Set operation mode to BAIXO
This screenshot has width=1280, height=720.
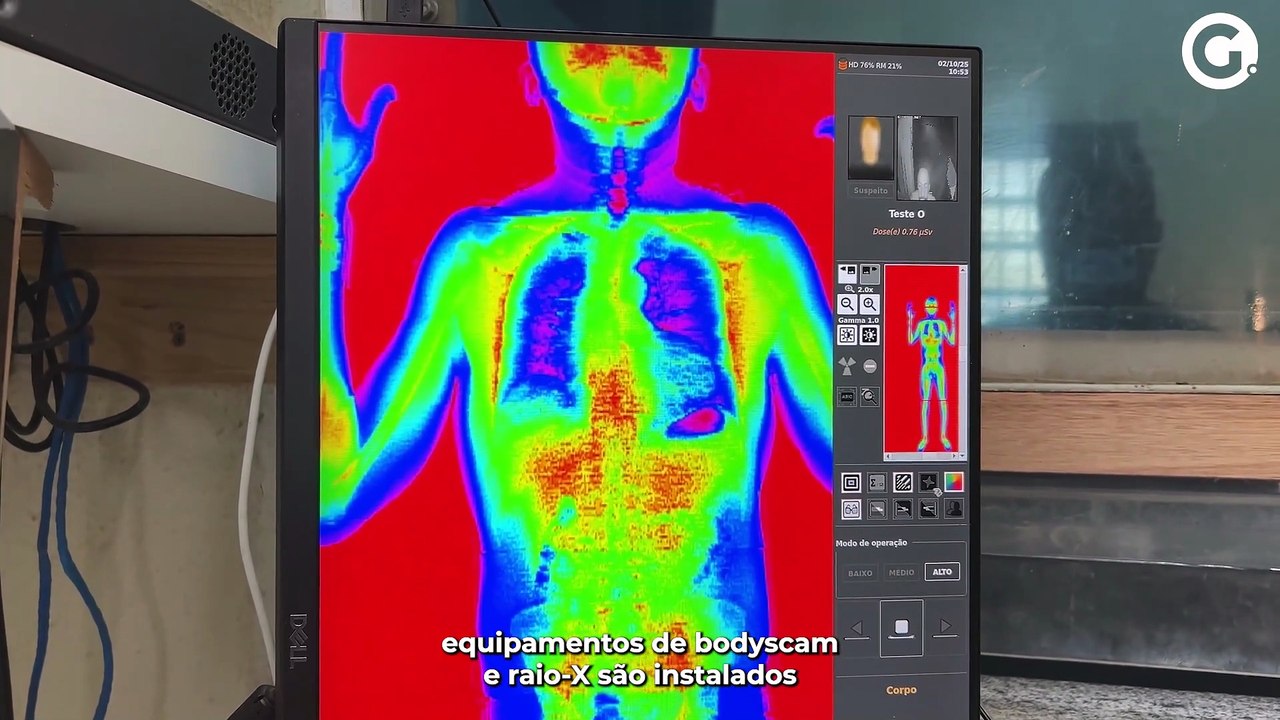(x=860, y=573)
